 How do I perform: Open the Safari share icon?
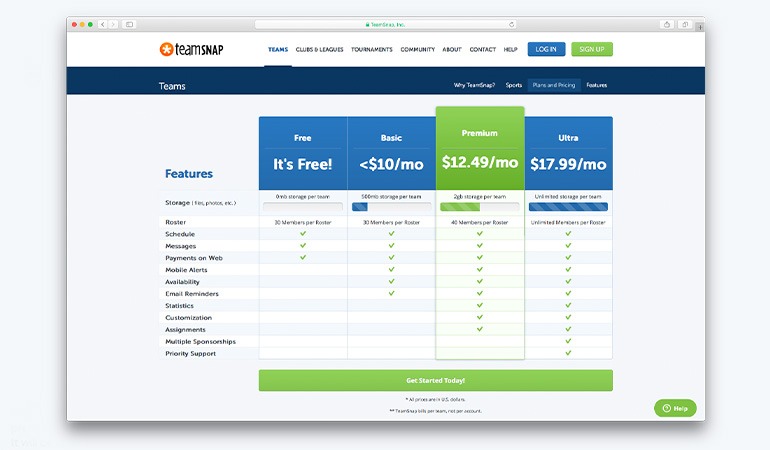point(666,24)
